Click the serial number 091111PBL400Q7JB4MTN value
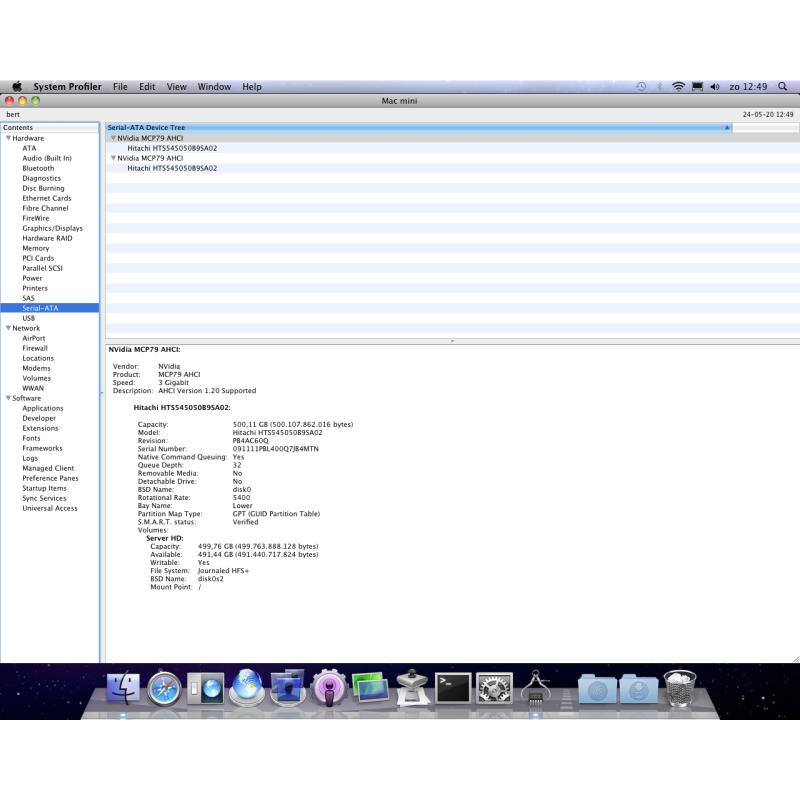Screen dimensions: 800x800 pos(276,449)
